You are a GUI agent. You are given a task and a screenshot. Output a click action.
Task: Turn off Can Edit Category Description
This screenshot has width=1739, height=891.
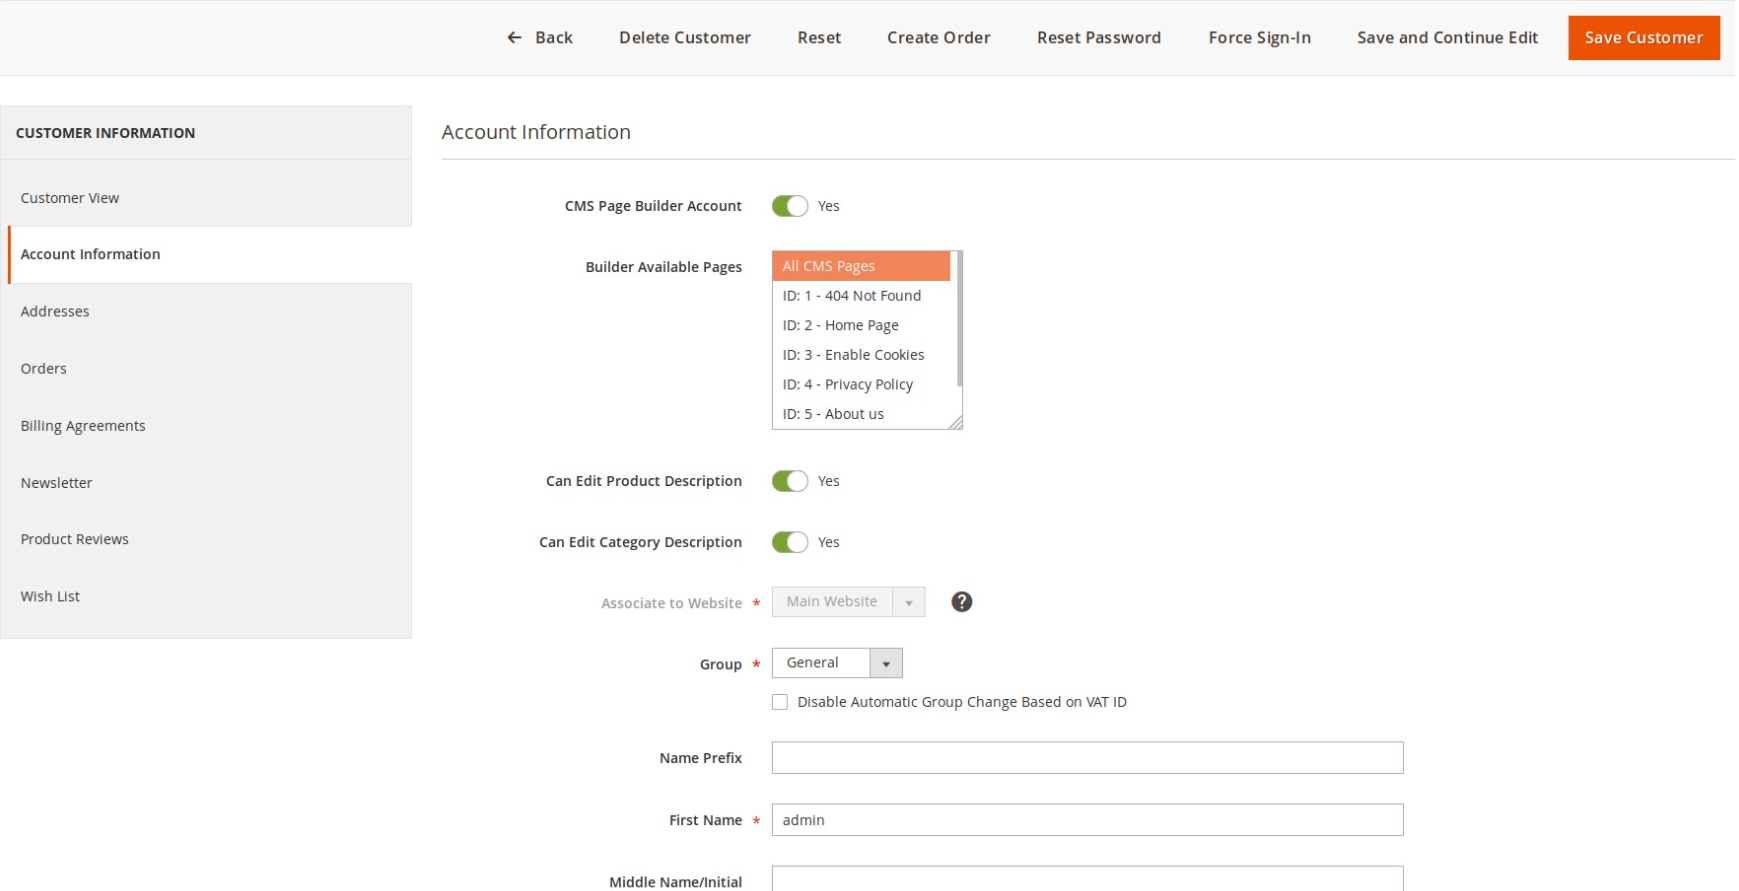(789, 542)
